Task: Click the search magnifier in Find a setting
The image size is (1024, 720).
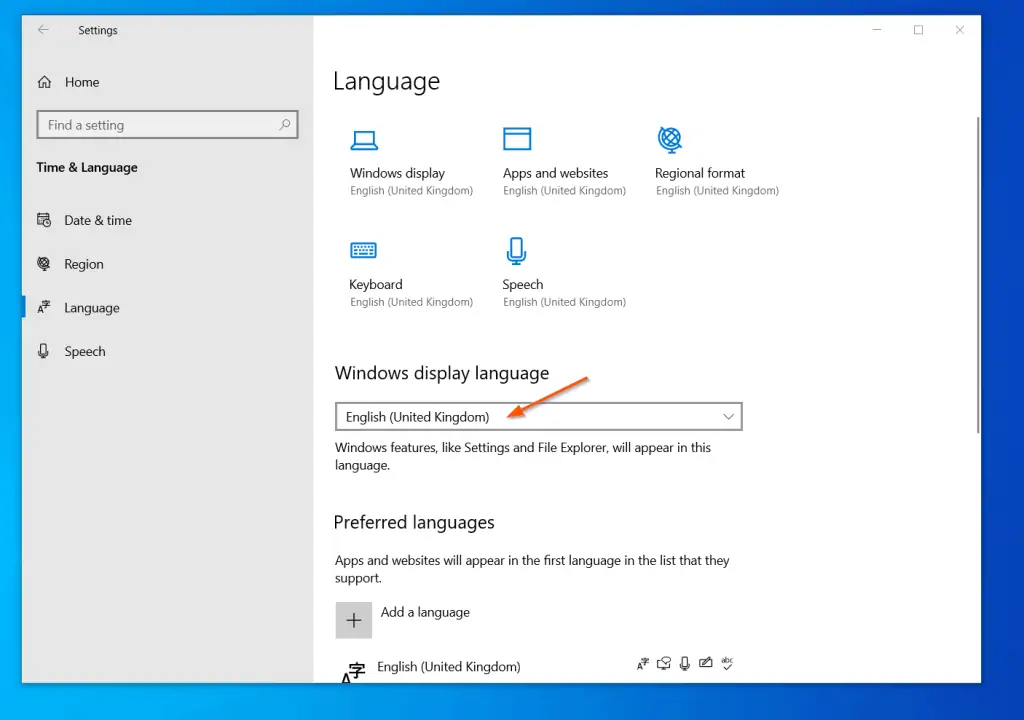Action: click(x=285, y=124)
